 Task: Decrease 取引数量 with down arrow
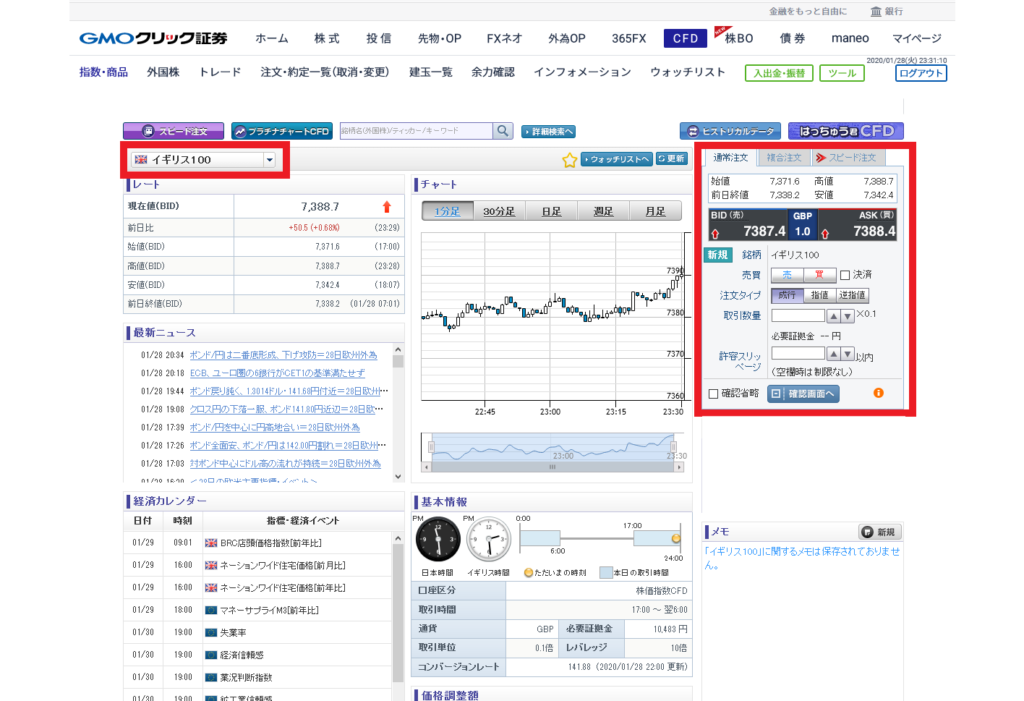[847, 316]
